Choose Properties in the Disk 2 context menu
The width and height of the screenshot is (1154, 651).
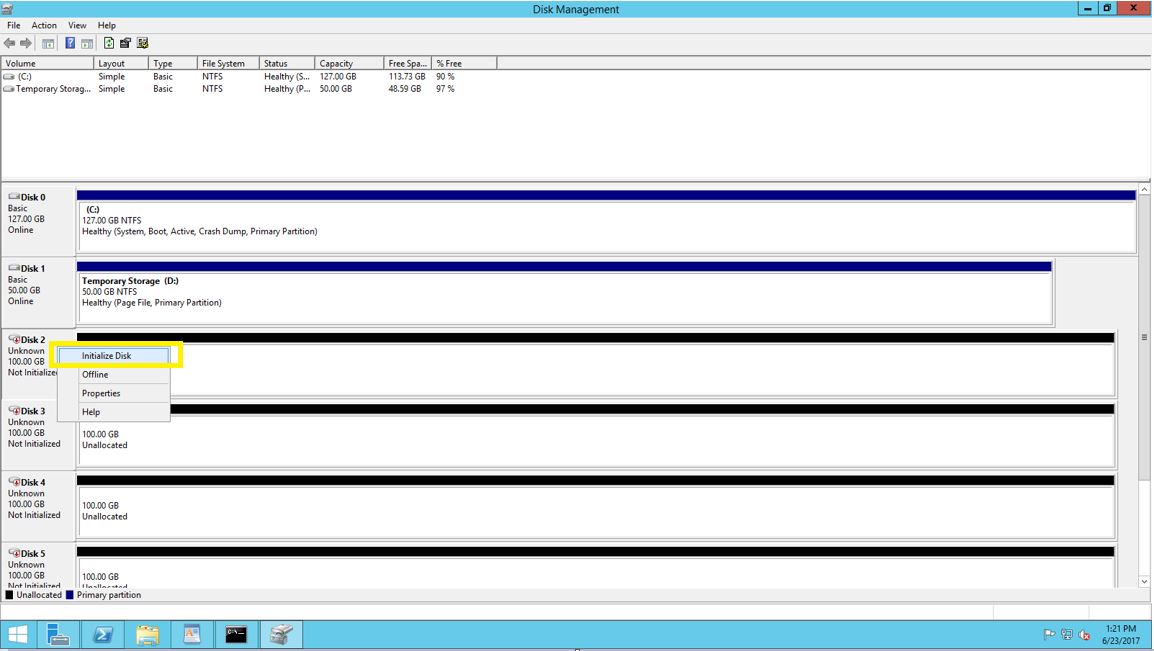pyautogui.click(x=100, y=393)
